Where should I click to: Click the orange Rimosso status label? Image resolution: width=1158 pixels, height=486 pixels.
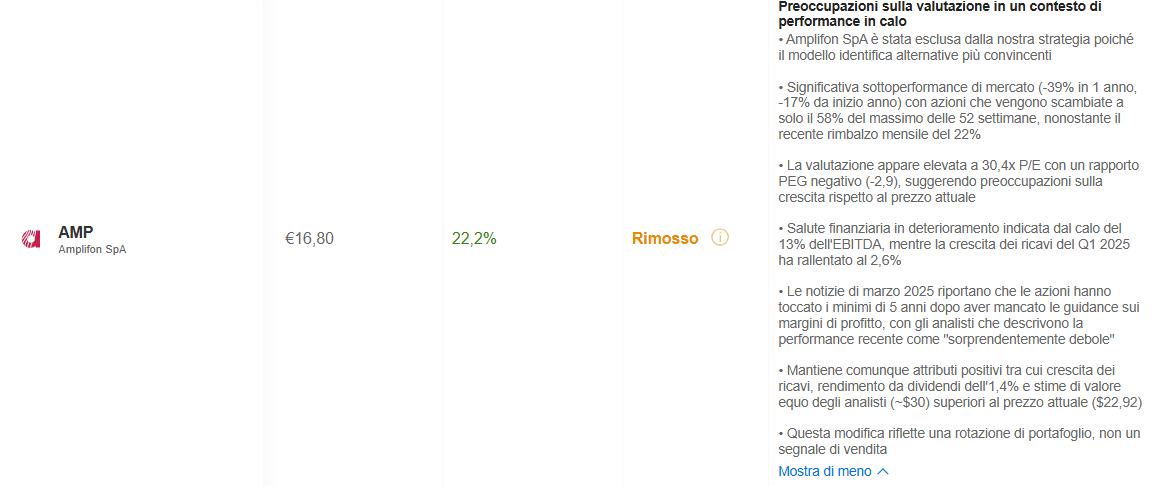(665, 239)
